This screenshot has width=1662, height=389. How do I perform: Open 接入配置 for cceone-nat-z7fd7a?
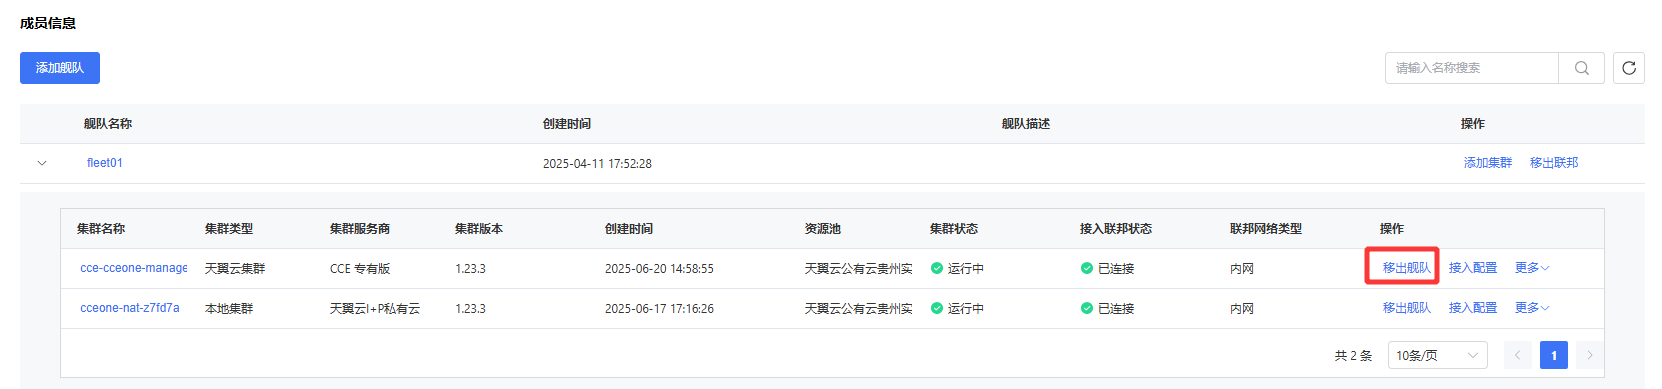pos(1473,308)
